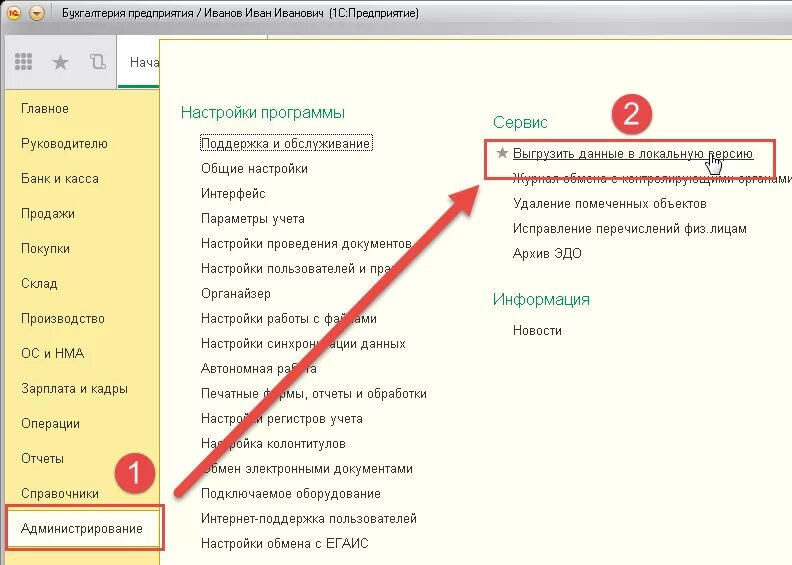This screenshot has height=565, width=792.
Task: Open Интерфейс settings
Action: [233, 193]
